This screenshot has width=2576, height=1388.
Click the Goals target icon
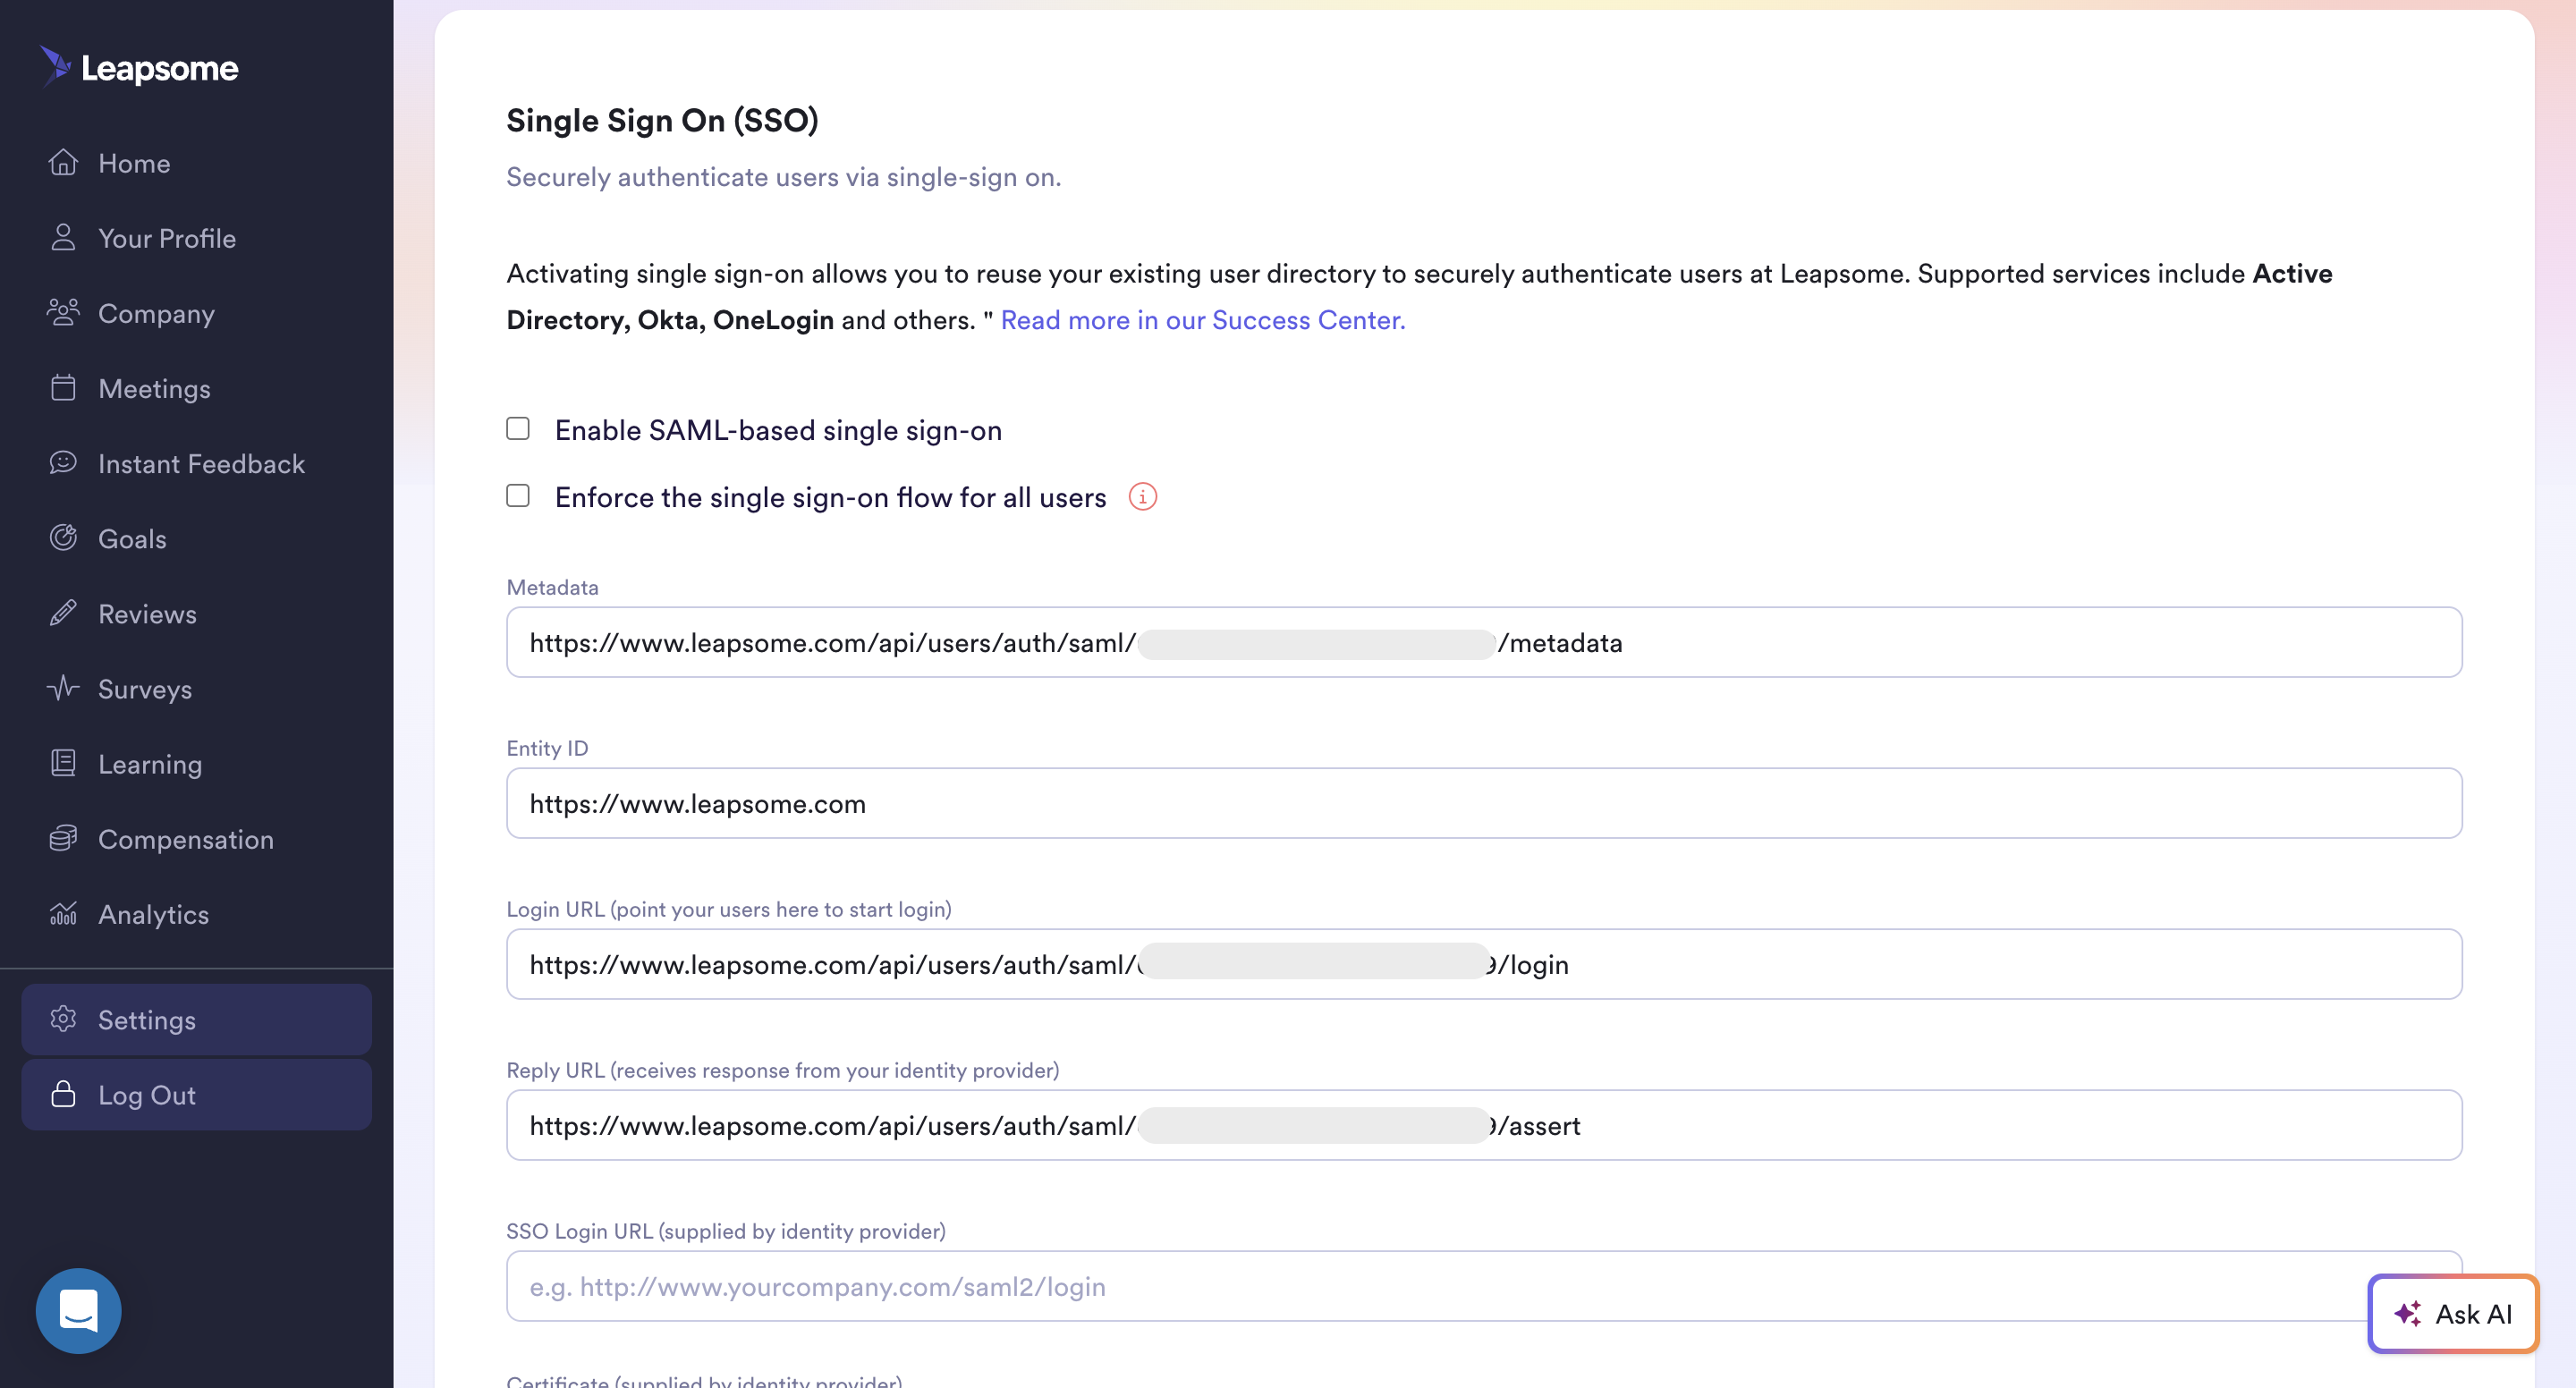(x=63, y=538)
